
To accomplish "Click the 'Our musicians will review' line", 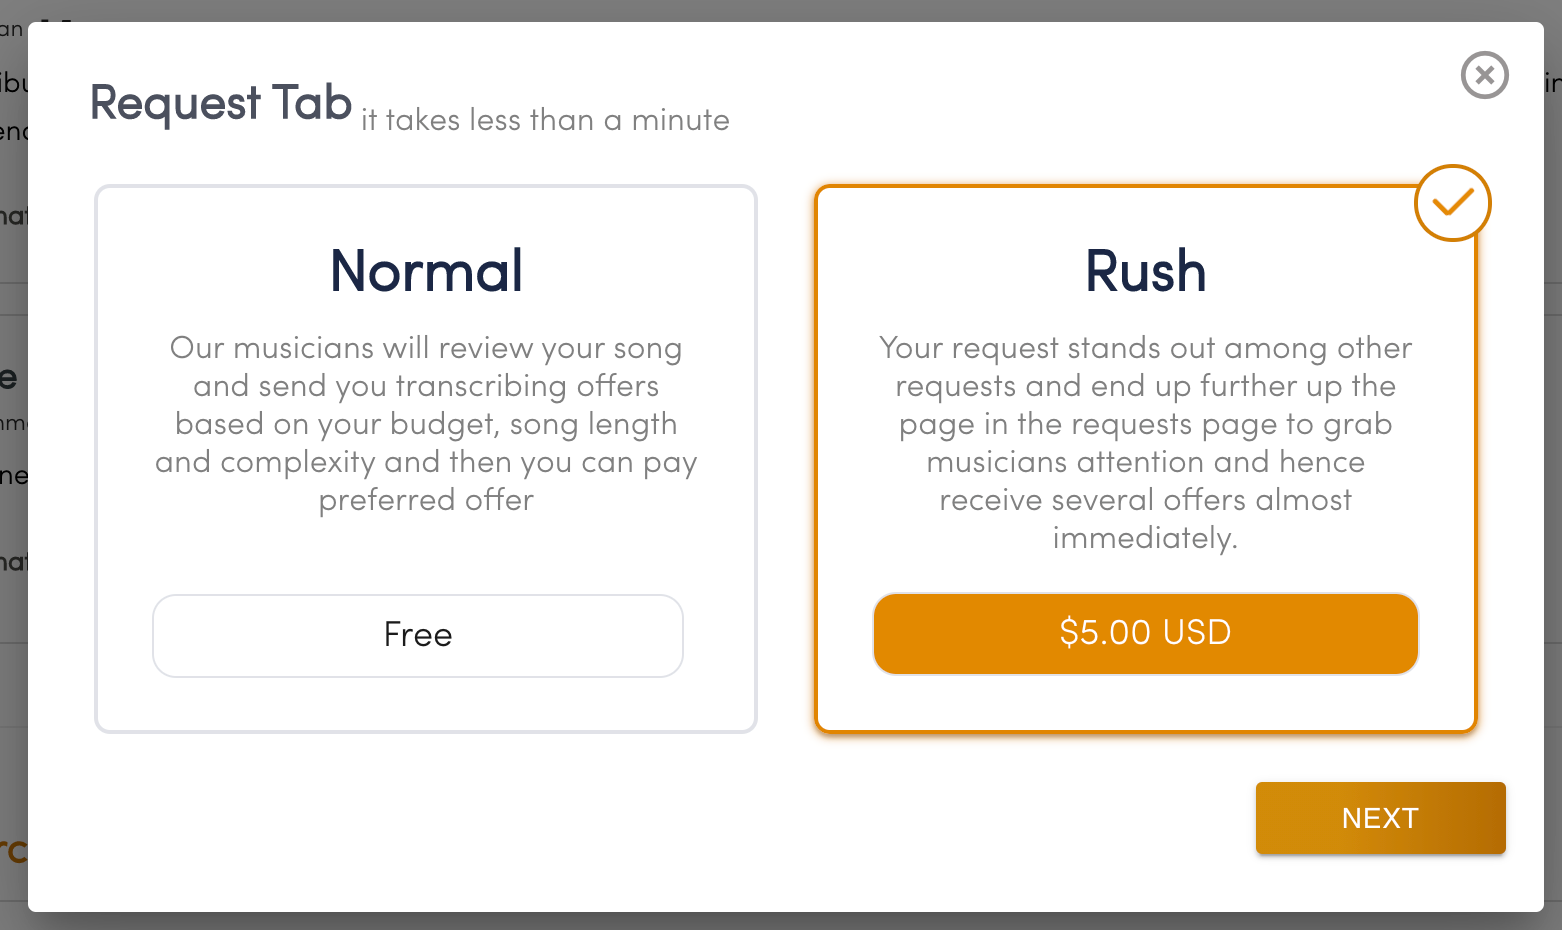I will (x=426, y=348).
